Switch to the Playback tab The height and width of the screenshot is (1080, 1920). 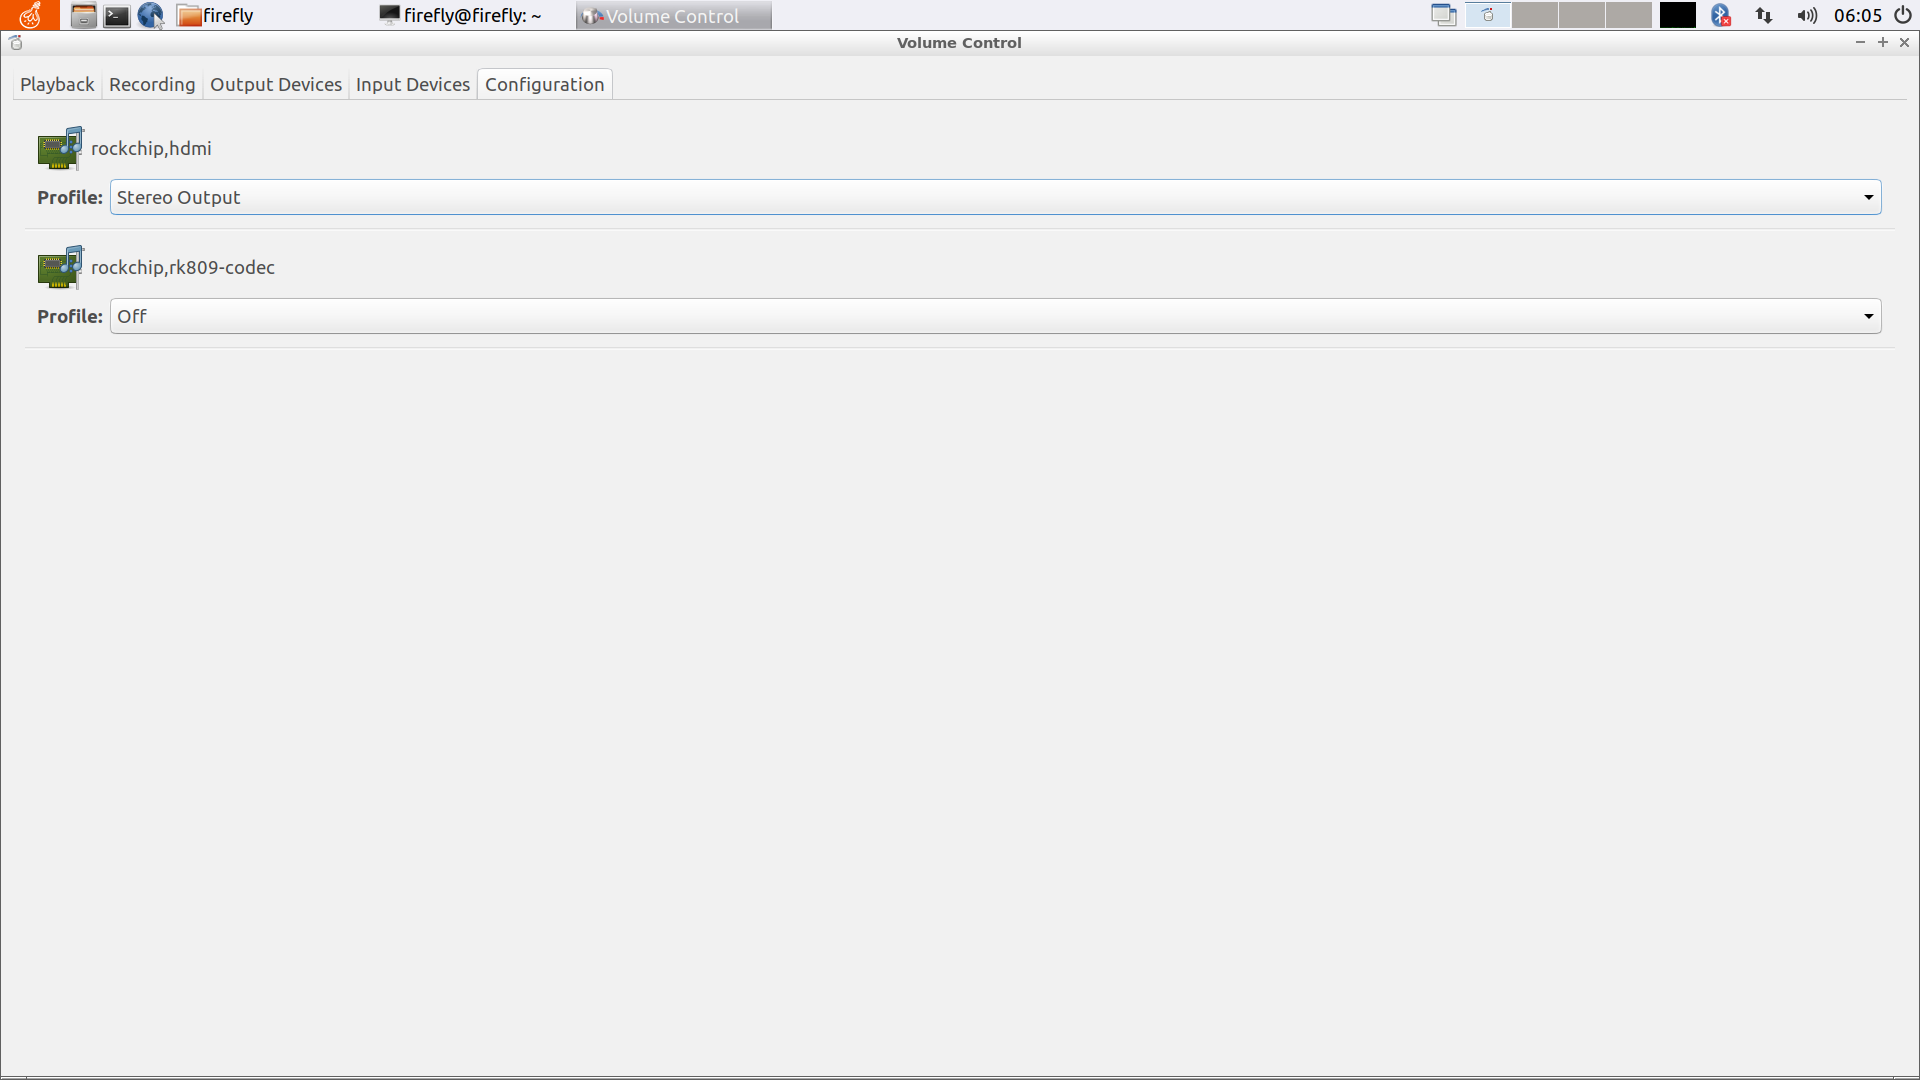coord(57,84)
